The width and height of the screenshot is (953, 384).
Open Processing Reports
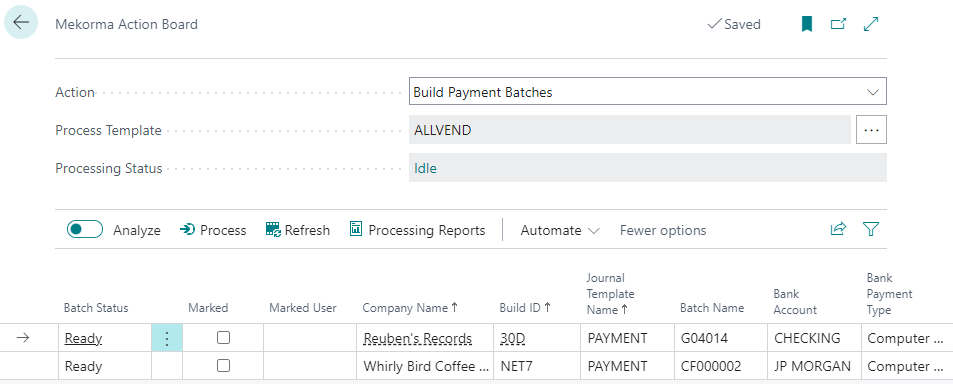point(418,230)
